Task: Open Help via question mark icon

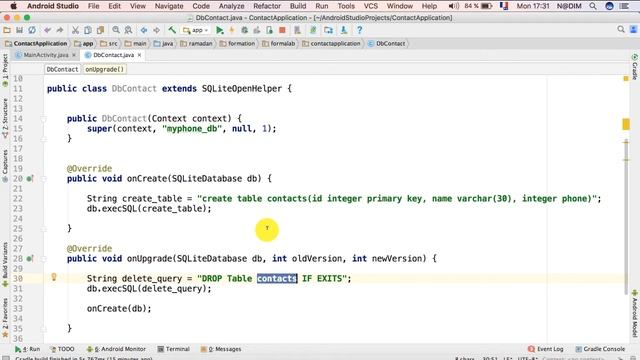Action: coord(359,30)
